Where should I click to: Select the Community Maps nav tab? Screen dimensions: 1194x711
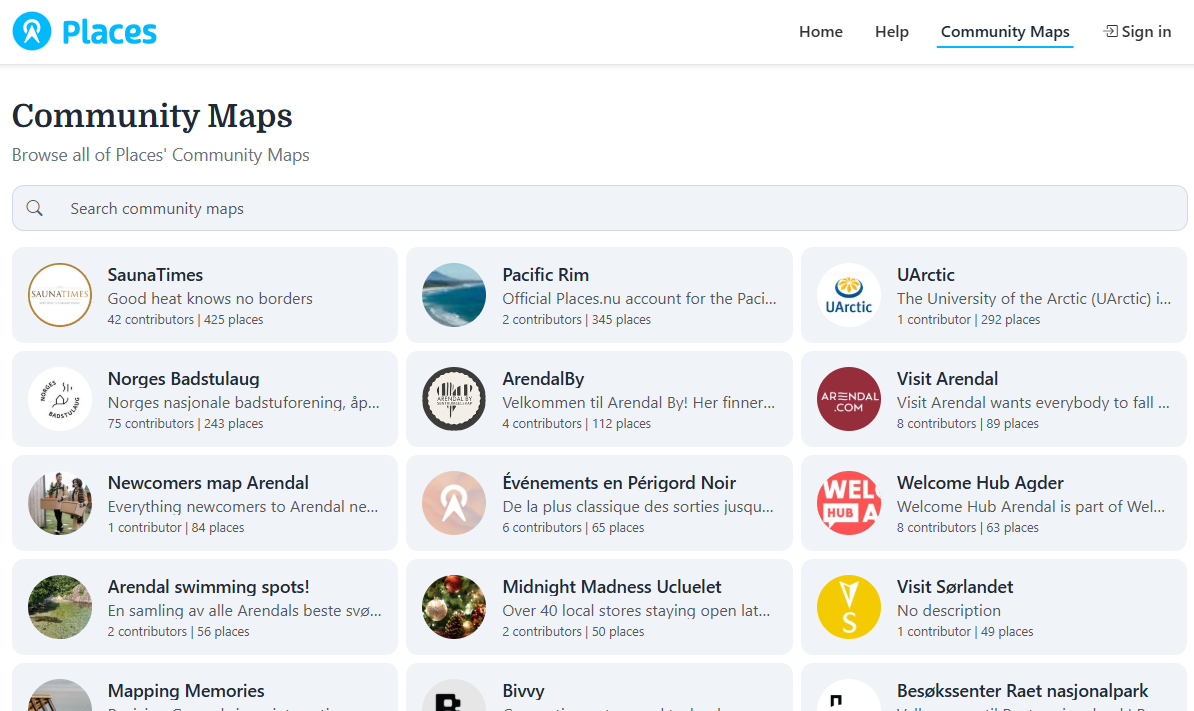[1005, 31]
